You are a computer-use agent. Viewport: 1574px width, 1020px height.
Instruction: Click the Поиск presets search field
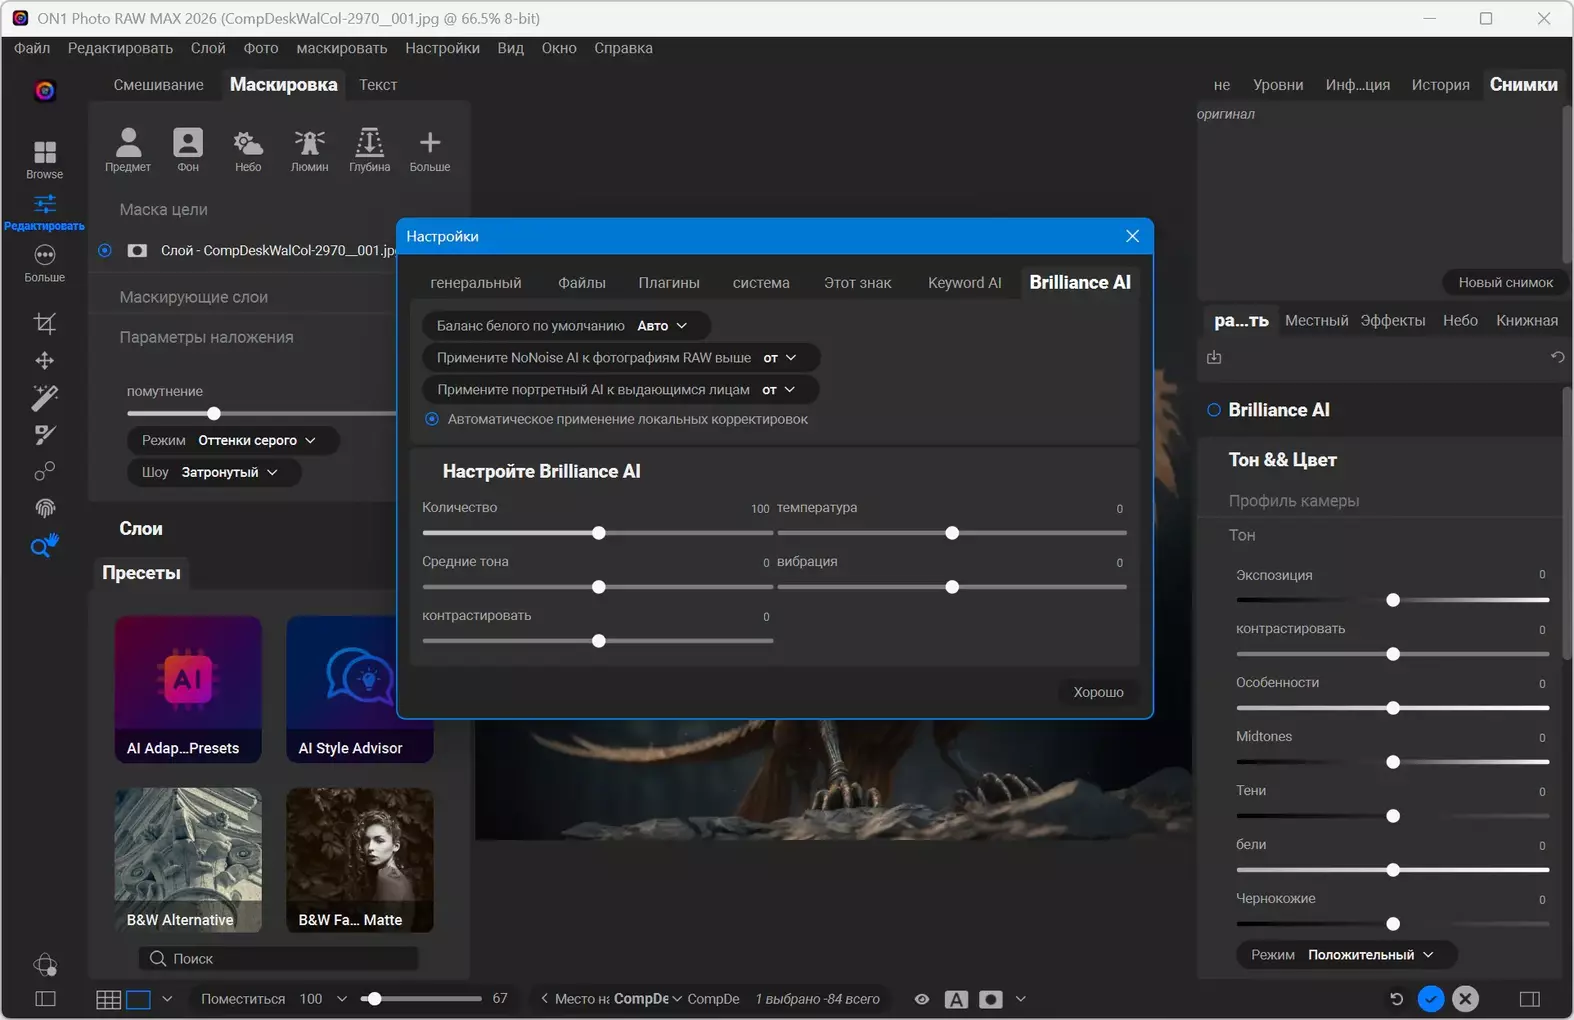[280, 959]
